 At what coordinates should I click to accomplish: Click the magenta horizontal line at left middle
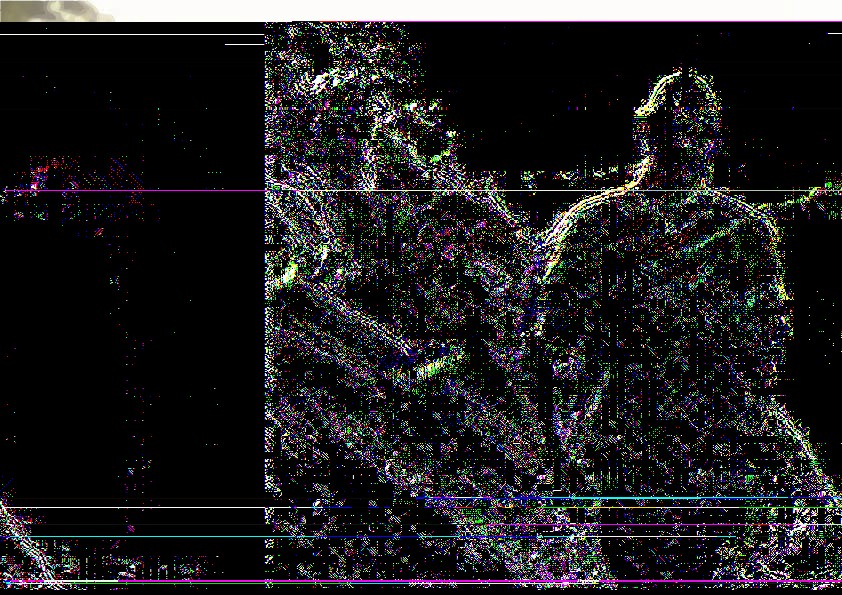135,190
